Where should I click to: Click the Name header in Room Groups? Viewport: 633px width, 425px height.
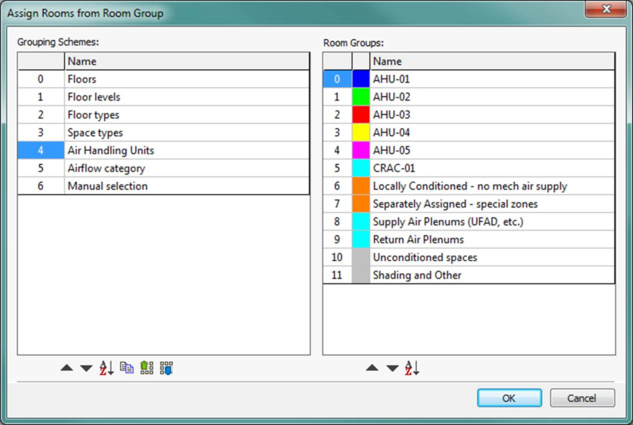tap(490, 61)
